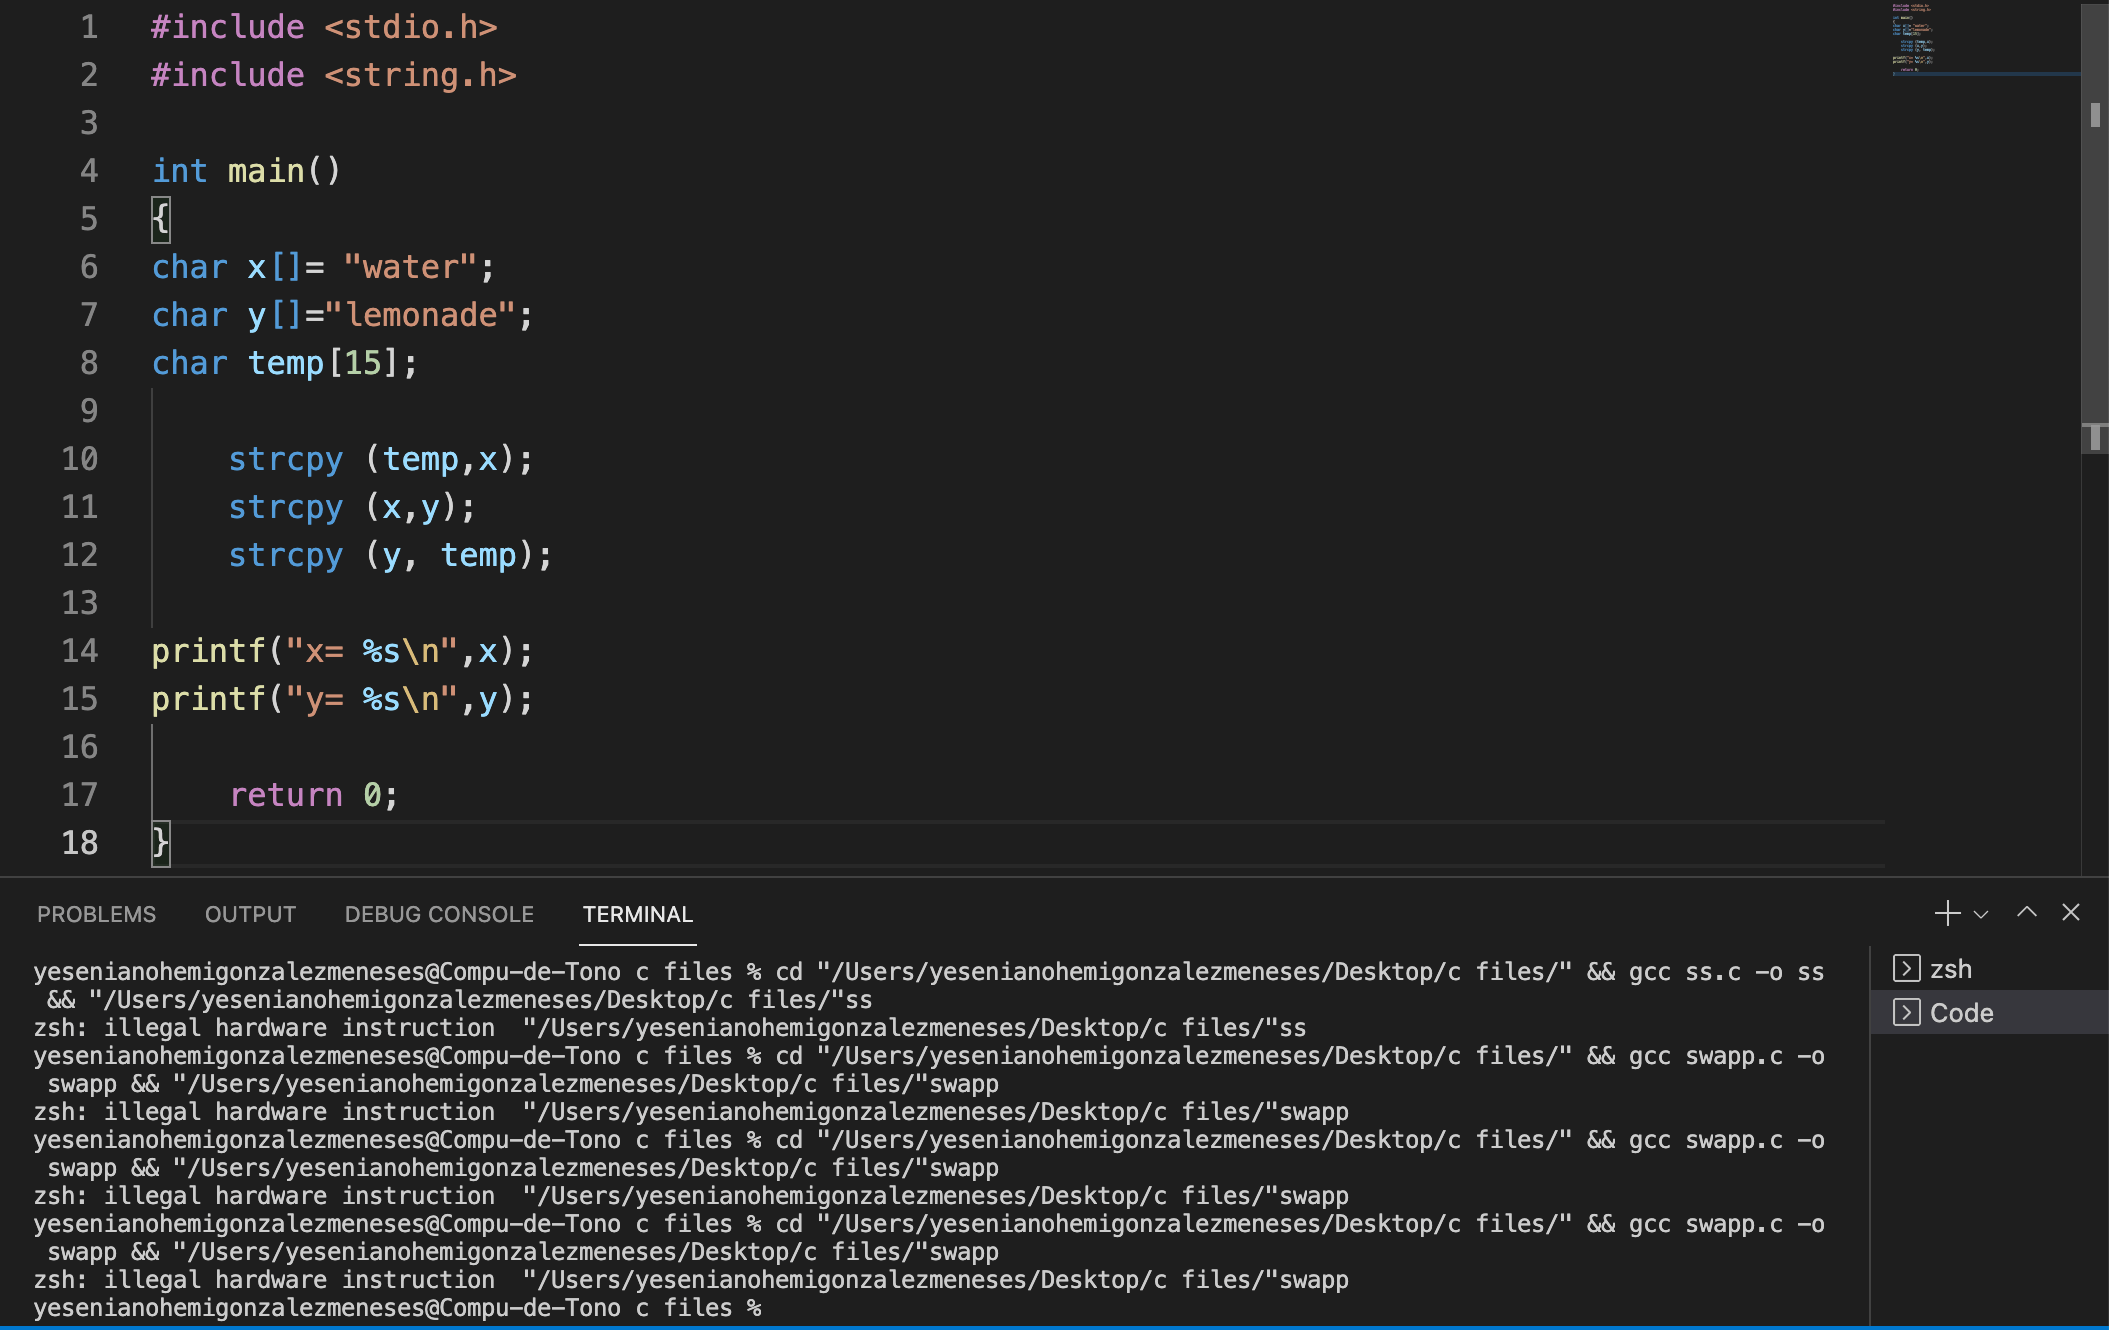Switch to the PROBLEMS tab
The width and height of the screenshot is (2109, 1330).
(96, 914)
